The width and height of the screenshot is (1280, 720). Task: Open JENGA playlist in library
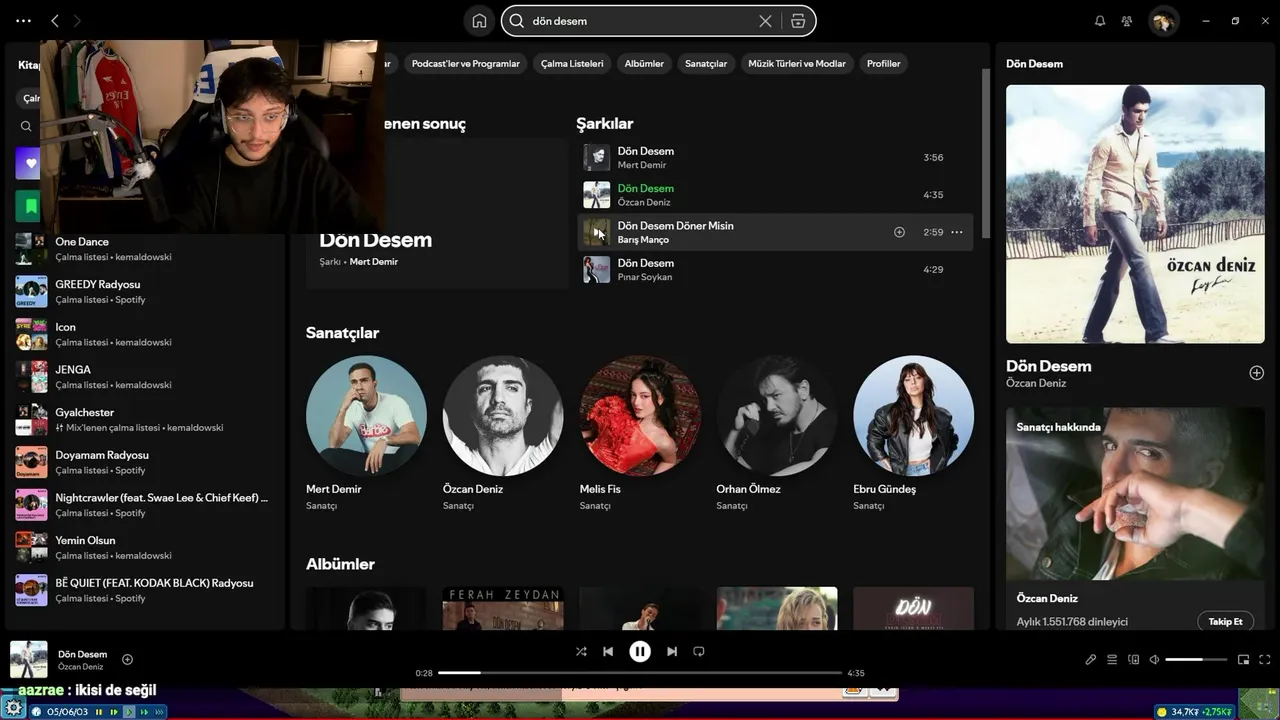pos(145,376)
